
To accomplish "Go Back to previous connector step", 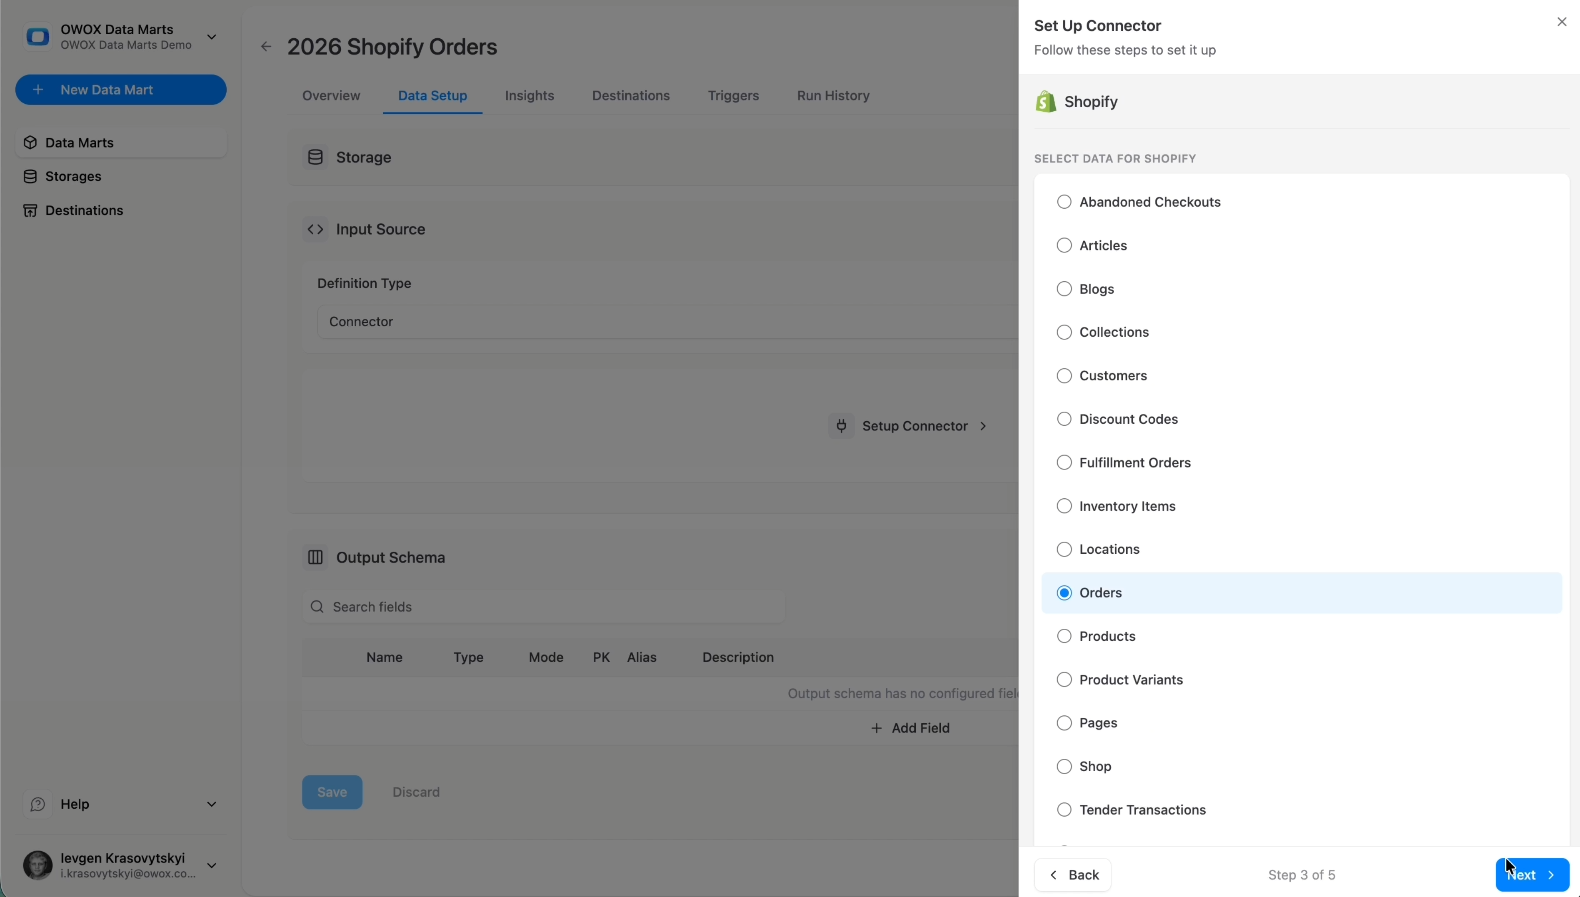I will [1073, 875].
